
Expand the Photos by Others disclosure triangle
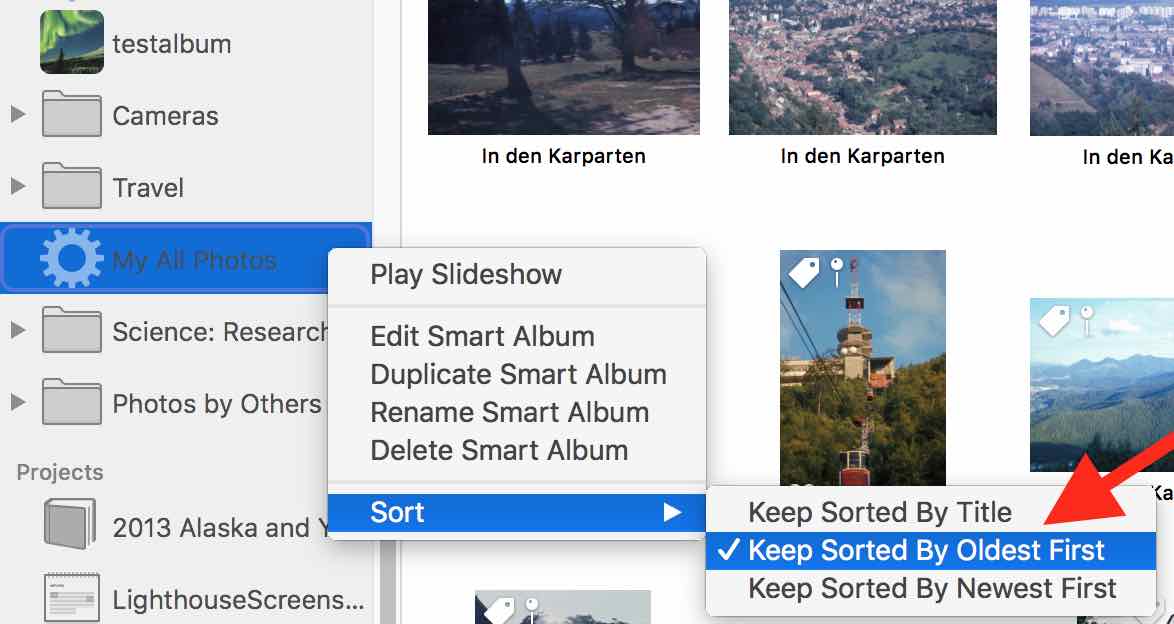coord(17,403)
